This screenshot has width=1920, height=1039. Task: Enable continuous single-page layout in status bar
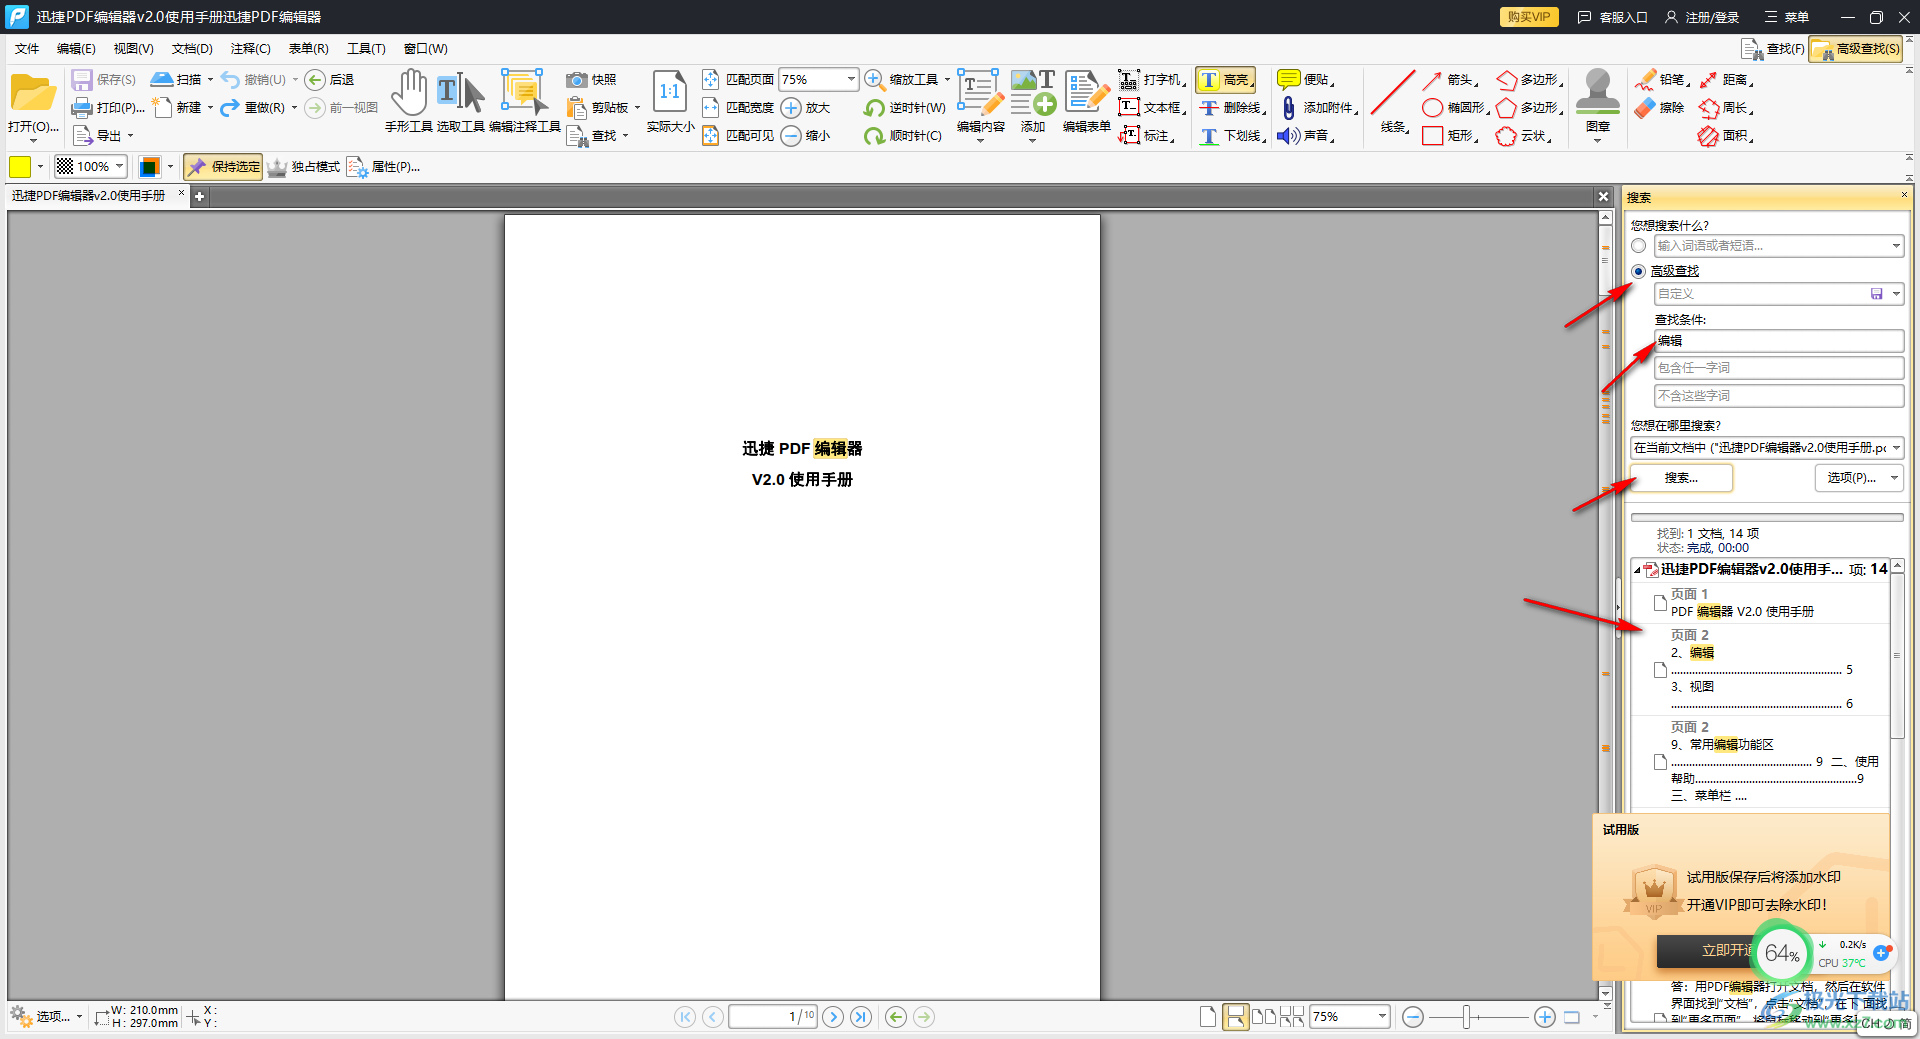[x=1236, y=1017]
